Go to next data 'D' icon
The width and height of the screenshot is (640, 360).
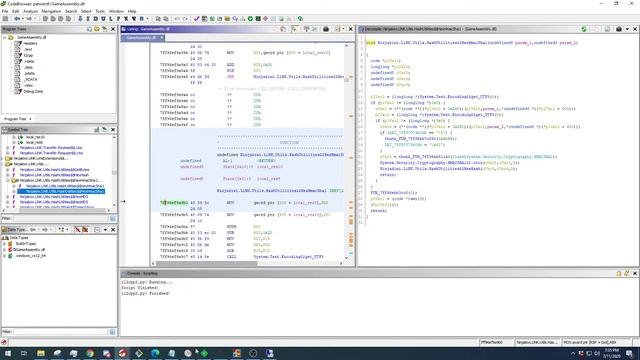[x=96, y=19]
